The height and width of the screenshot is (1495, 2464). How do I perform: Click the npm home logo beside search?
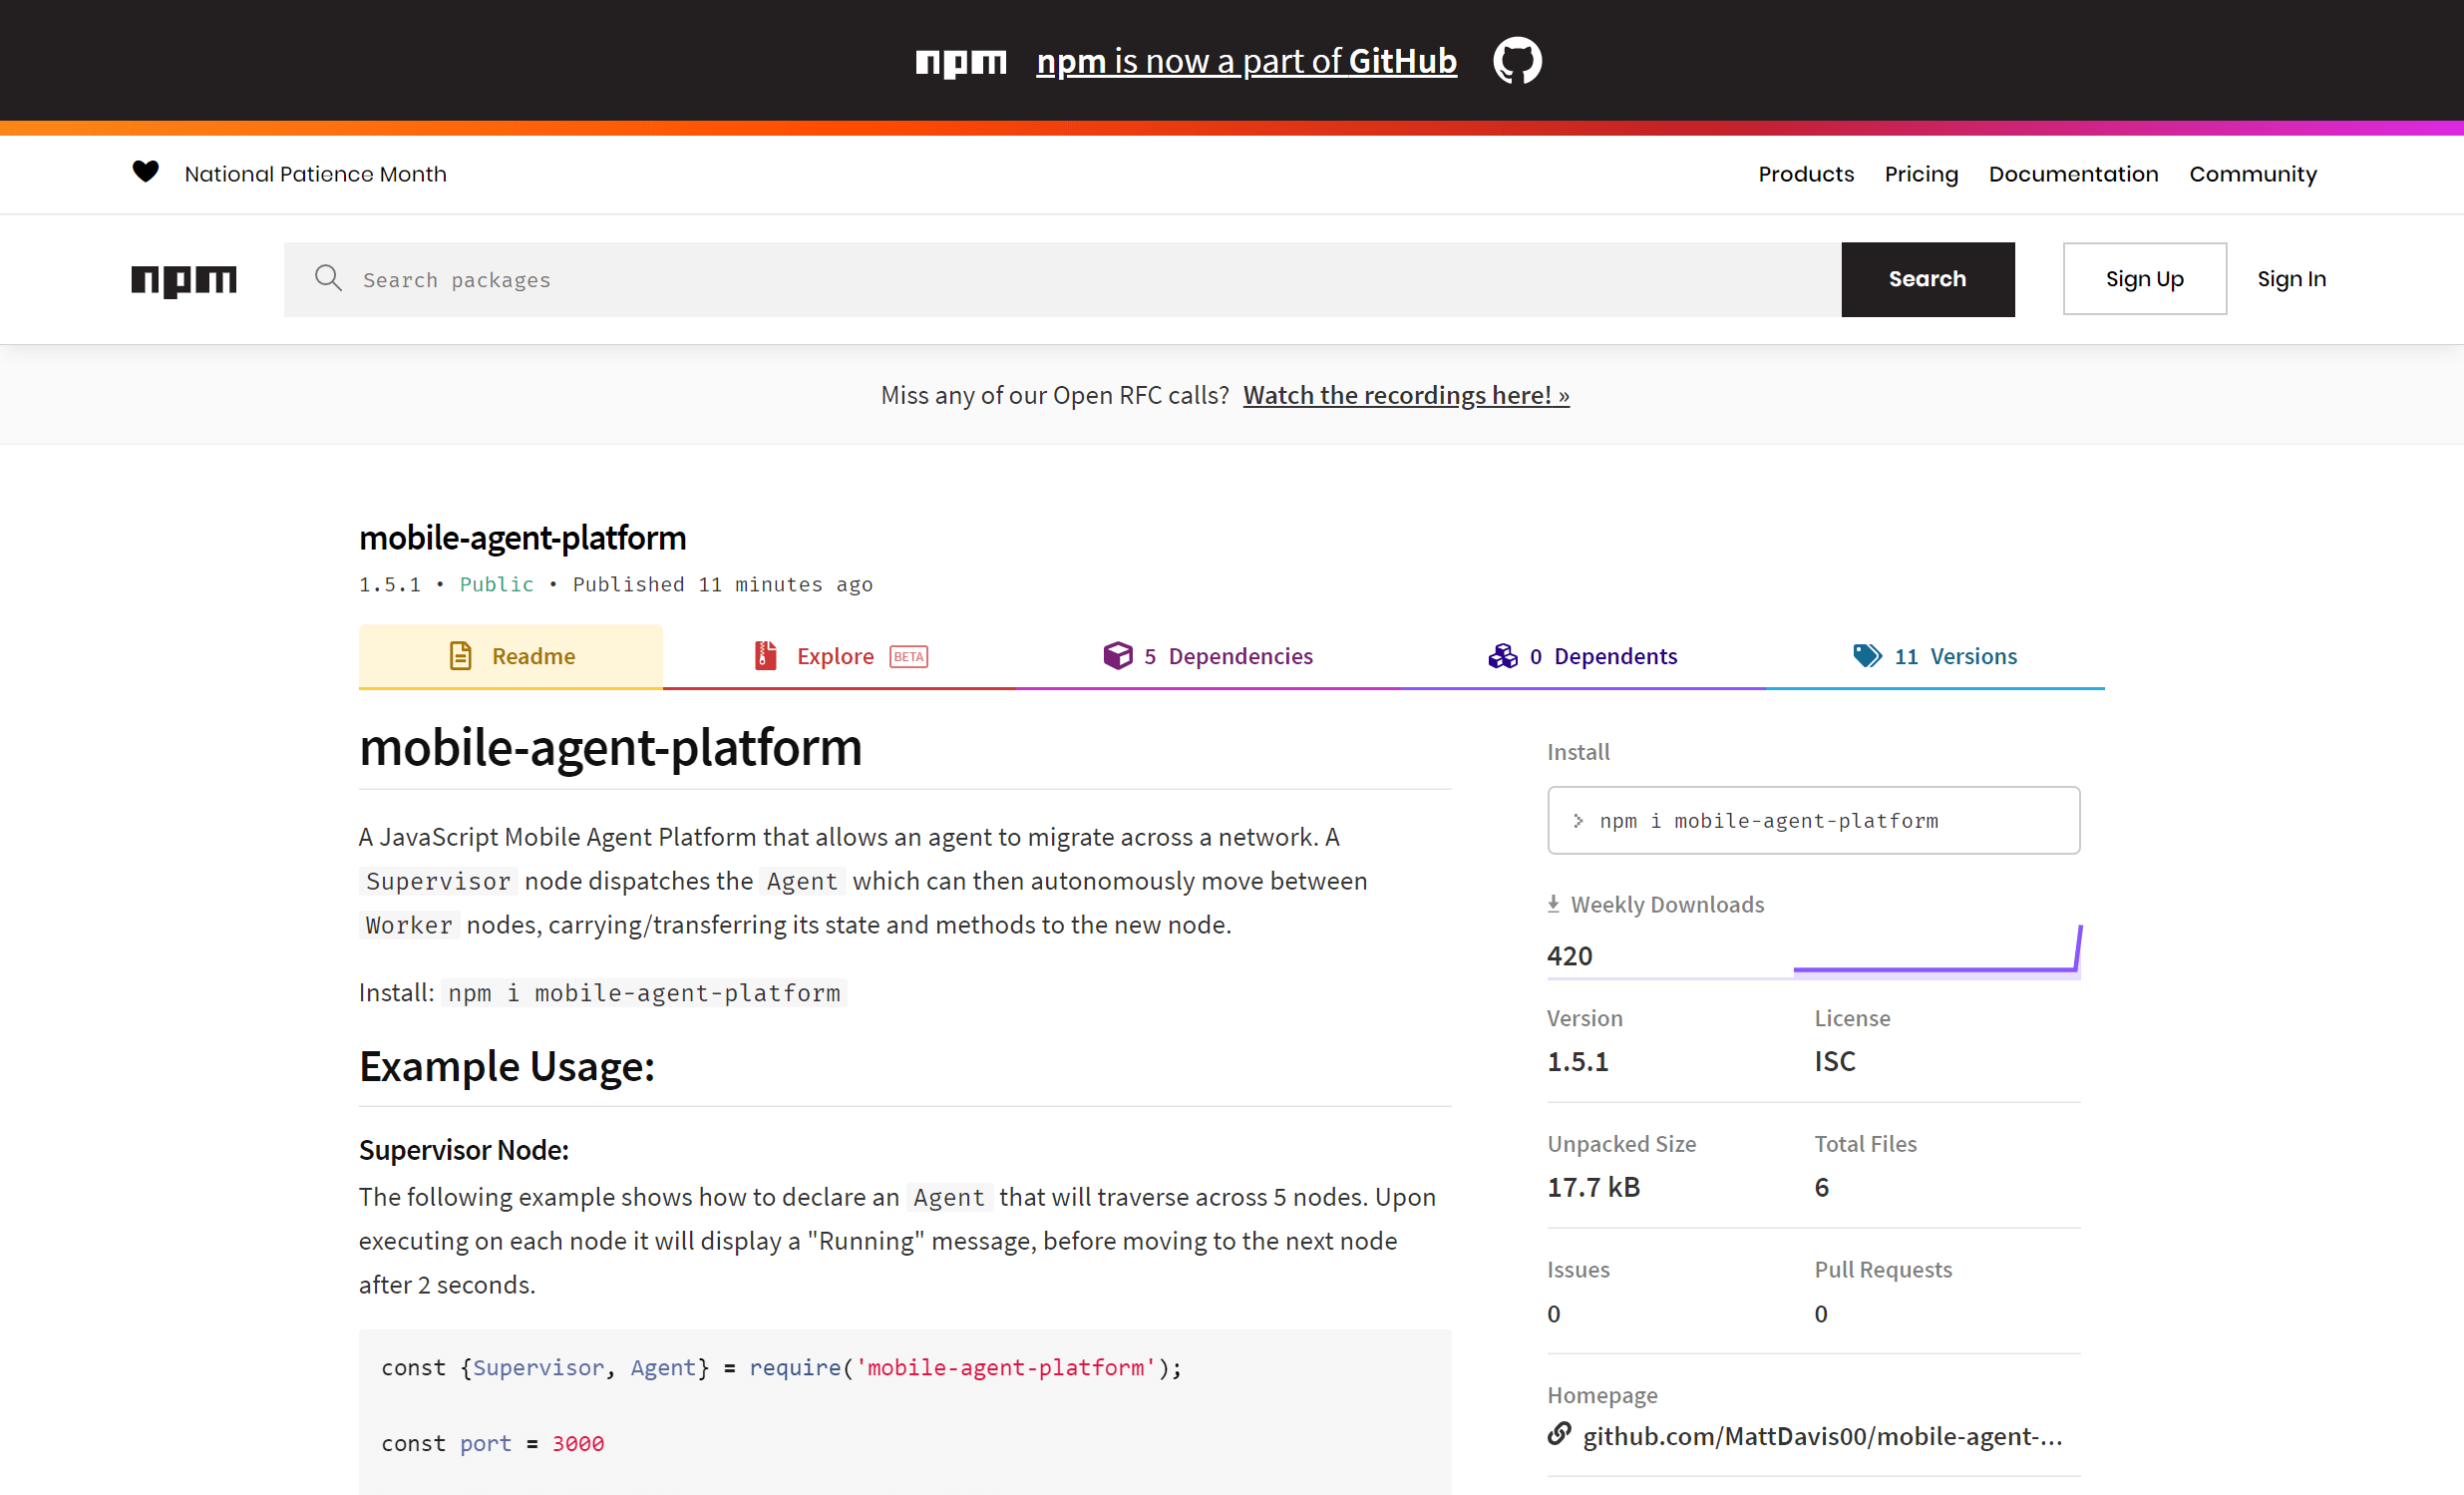(x=184, y=280)
